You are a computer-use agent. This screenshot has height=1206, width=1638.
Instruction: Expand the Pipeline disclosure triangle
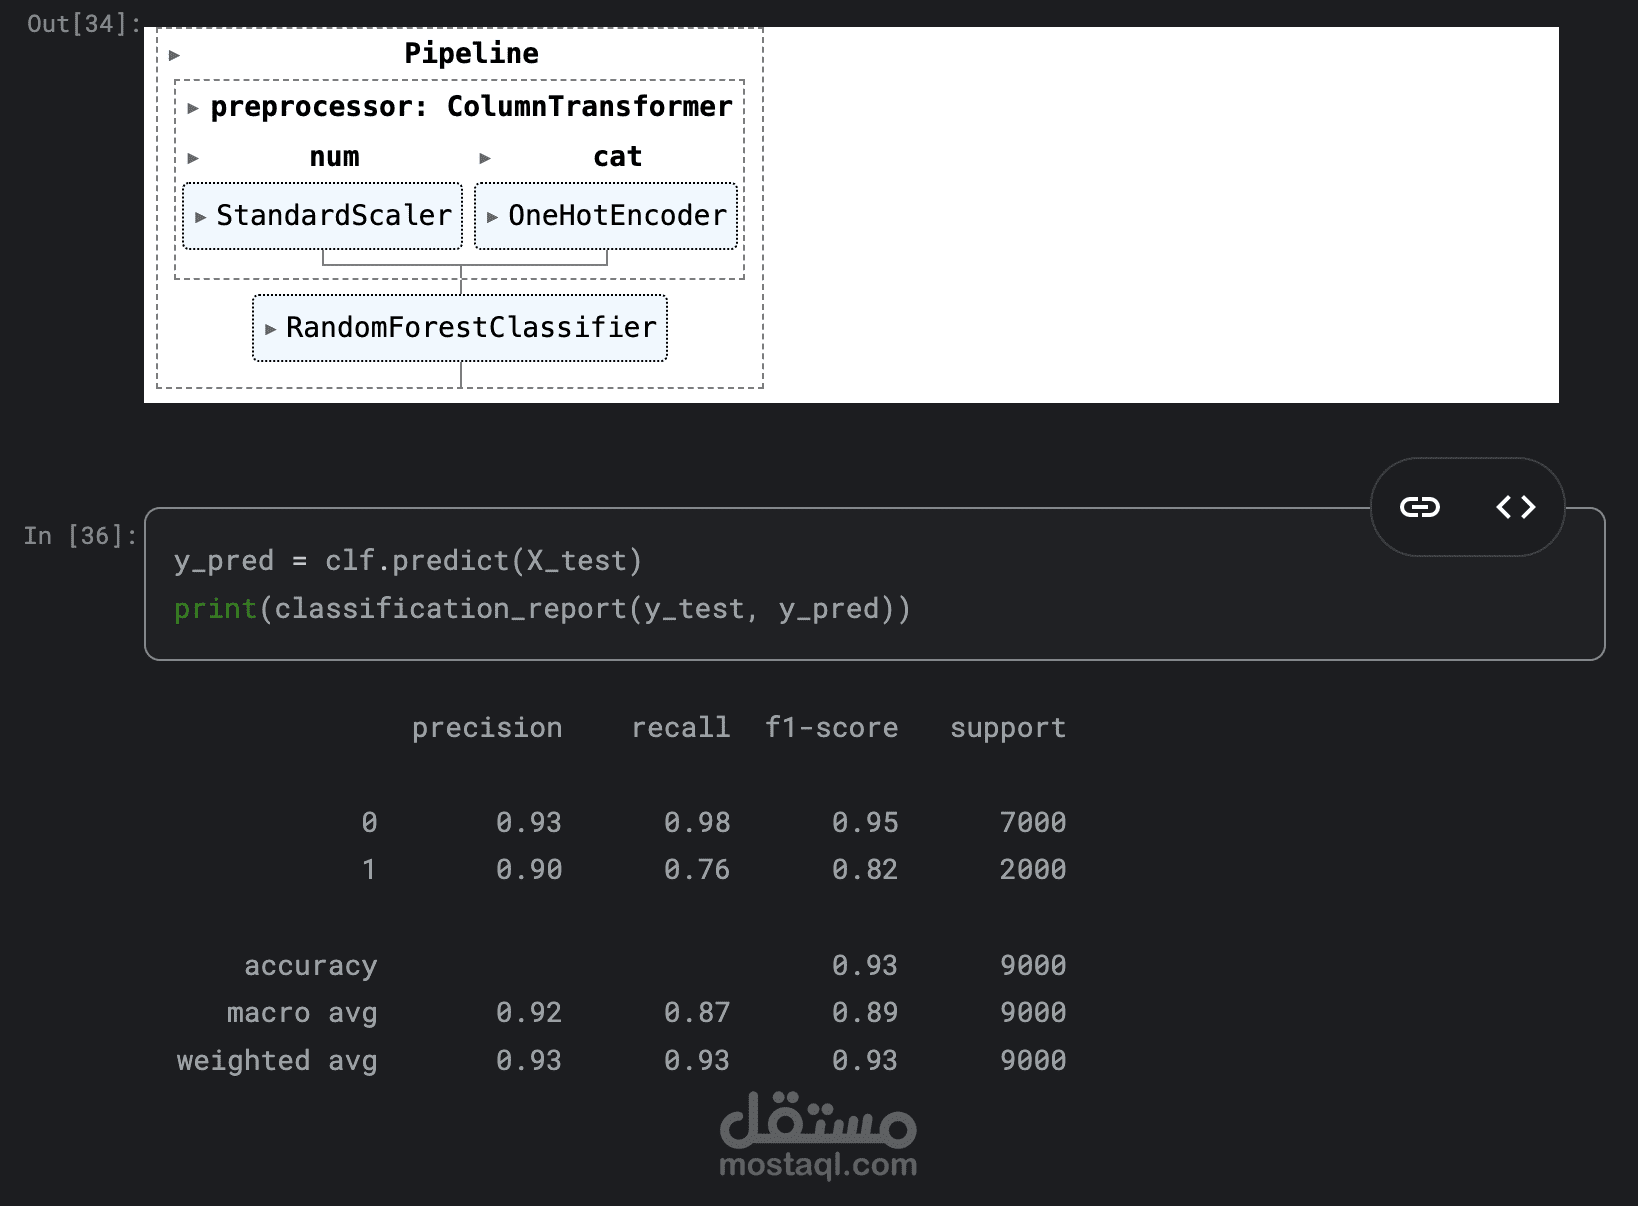[174, 55]
